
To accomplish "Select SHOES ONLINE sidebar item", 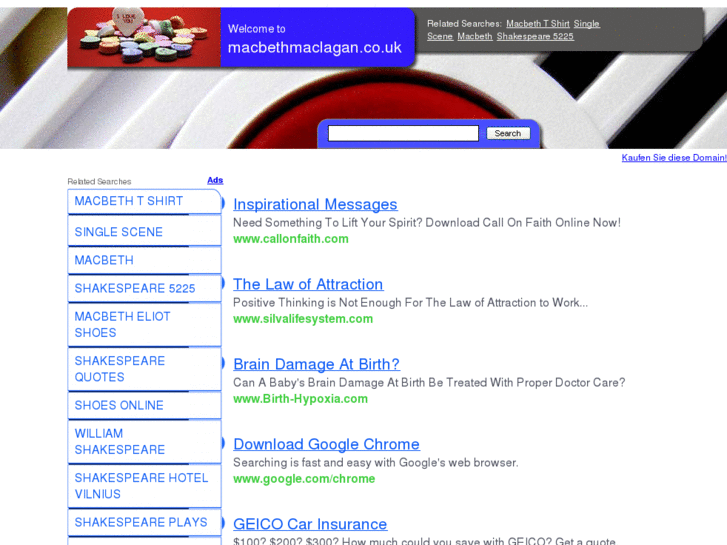I will click(x=144, y=405).
